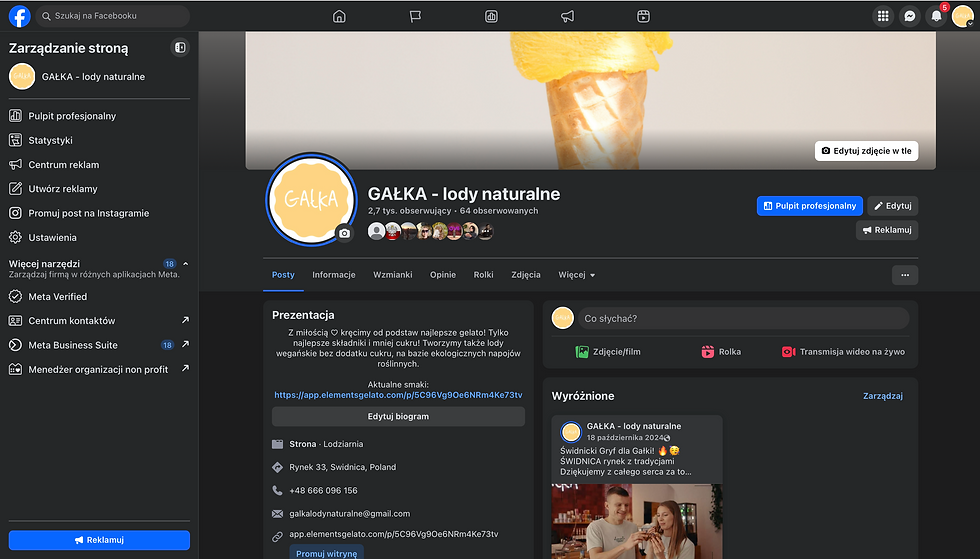This screenshot has width=980, height=559.
Task: Open the elementsgelato link under Aktualne smaki
Action: 398,395
